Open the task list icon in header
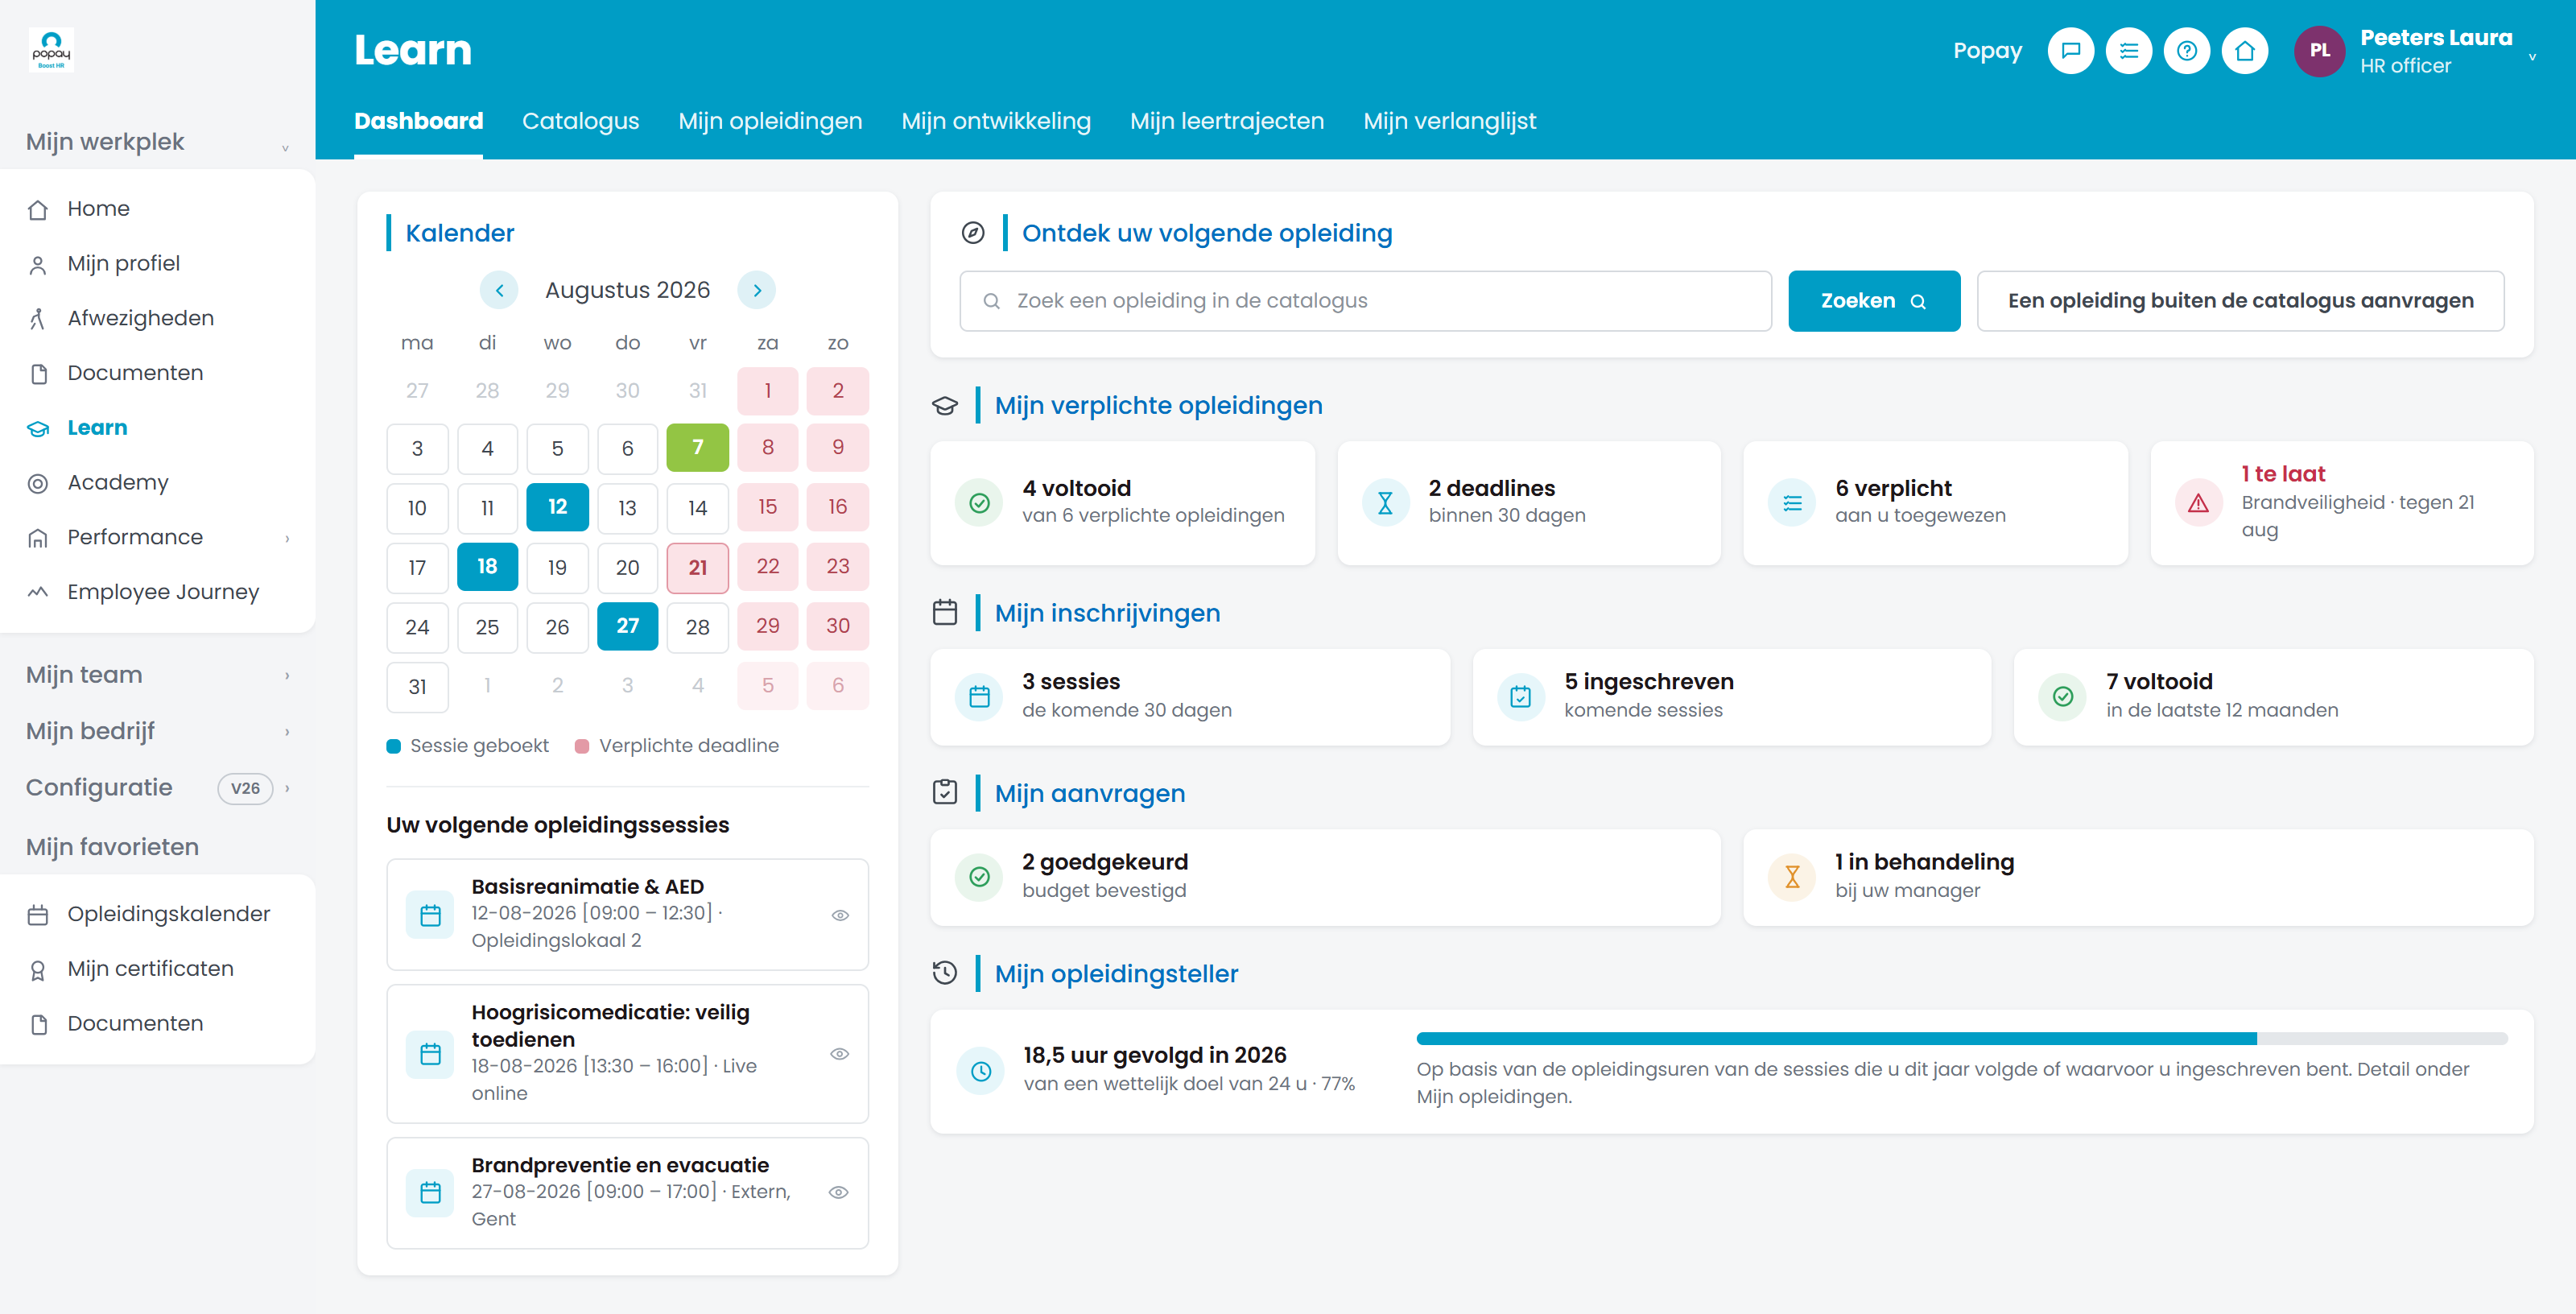The width and height of the screenshot is (2576, 1314). tap(2128, 51)
